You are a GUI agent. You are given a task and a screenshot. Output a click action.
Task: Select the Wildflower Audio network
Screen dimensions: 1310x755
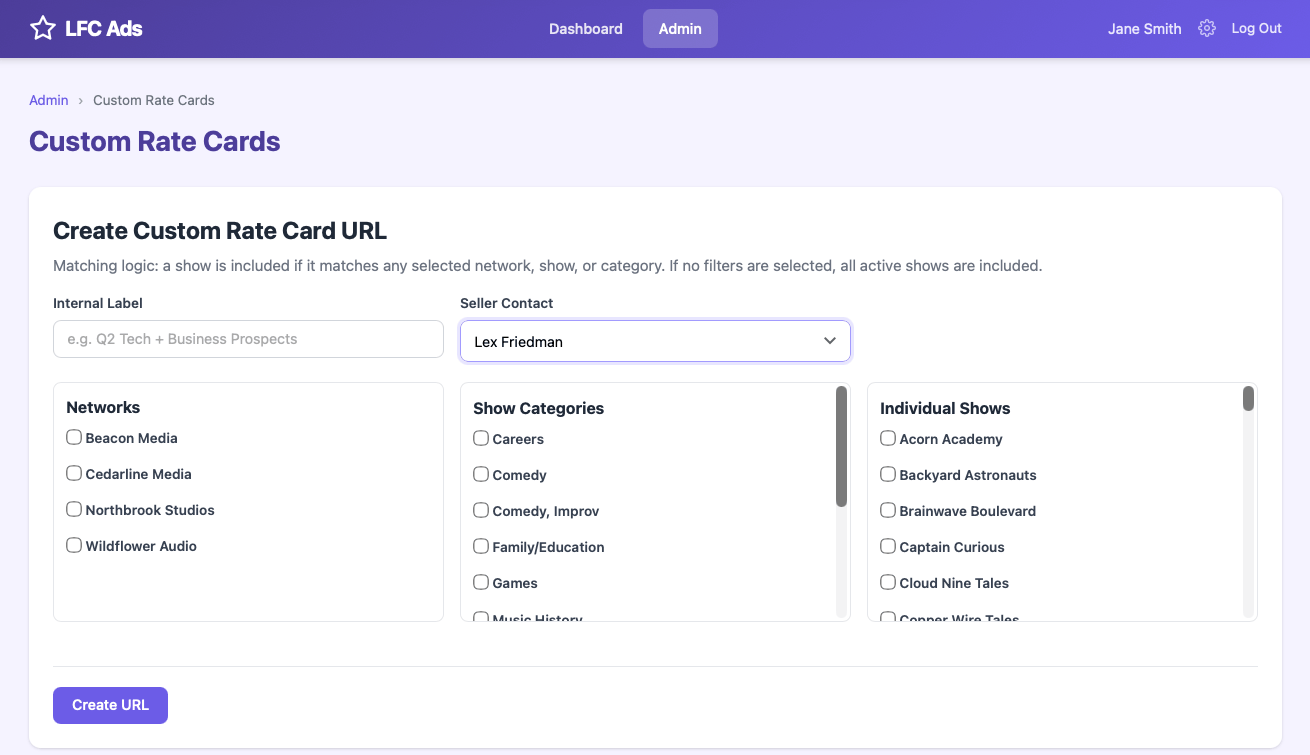coord(73,545)
